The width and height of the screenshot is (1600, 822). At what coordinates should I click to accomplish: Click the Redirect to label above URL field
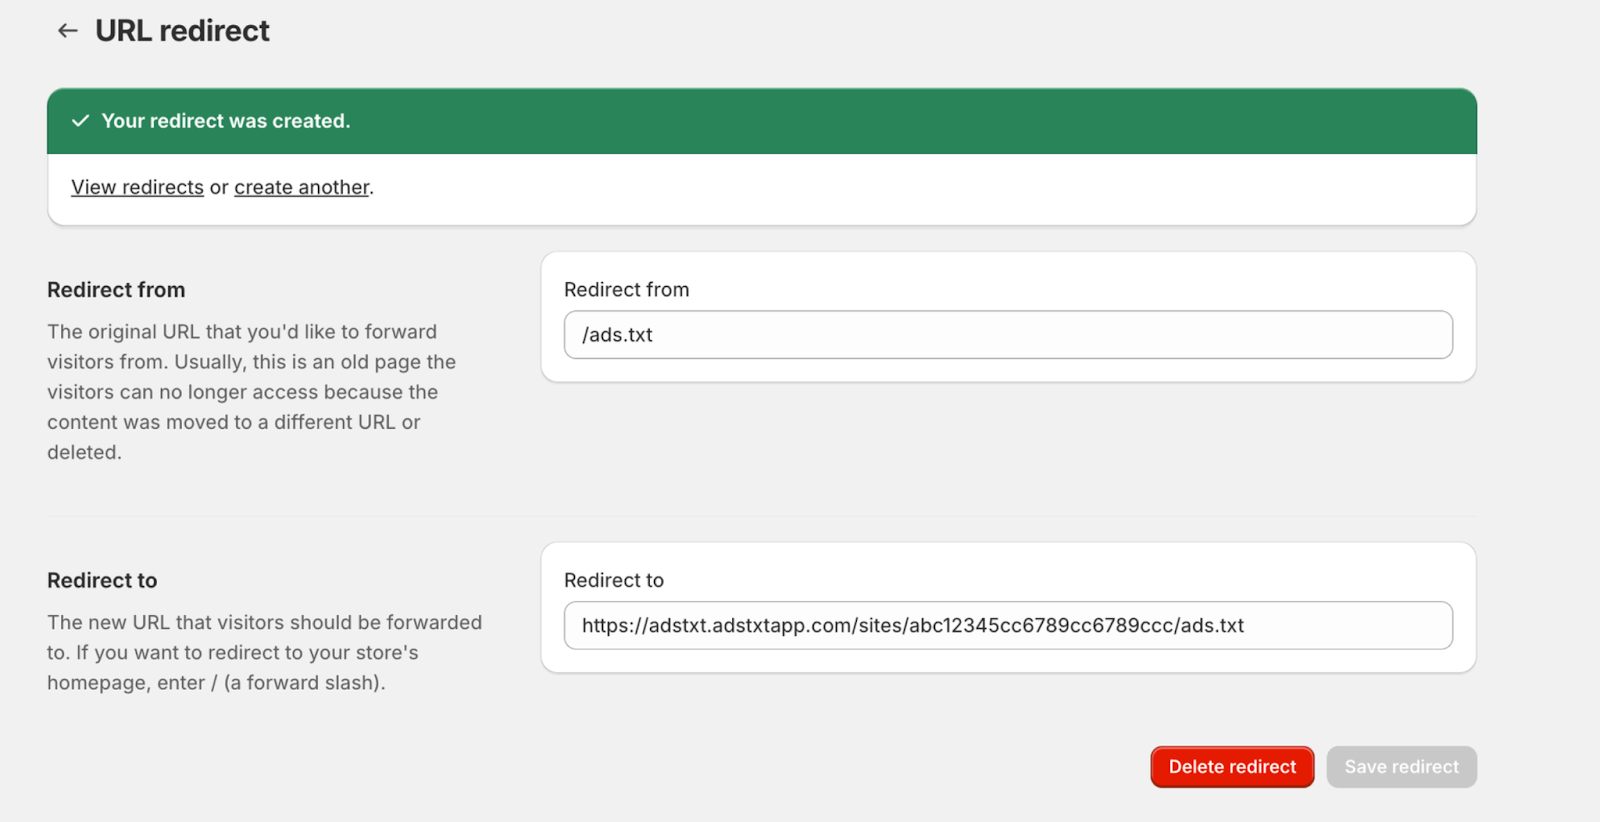pyautogui.click(x=613, y=581)
